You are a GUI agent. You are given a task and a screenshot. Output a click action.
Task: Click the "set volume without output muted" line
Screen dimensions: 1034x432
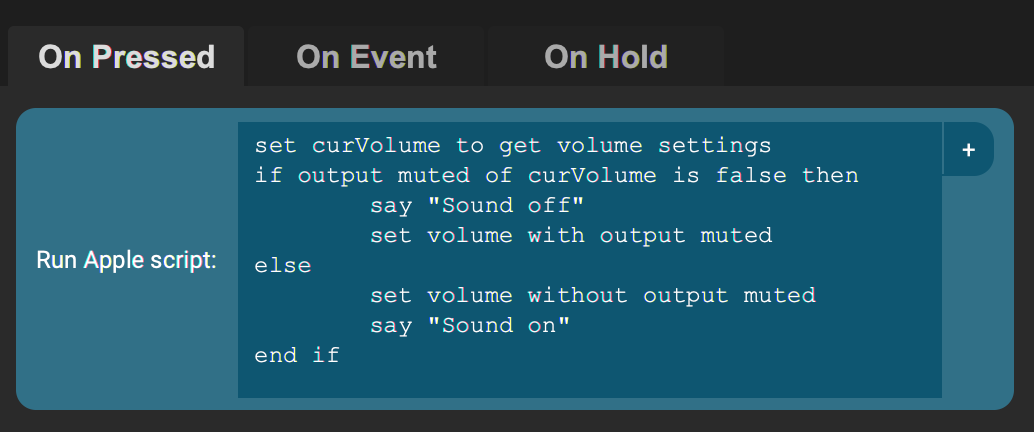click(x=592, y=296)
